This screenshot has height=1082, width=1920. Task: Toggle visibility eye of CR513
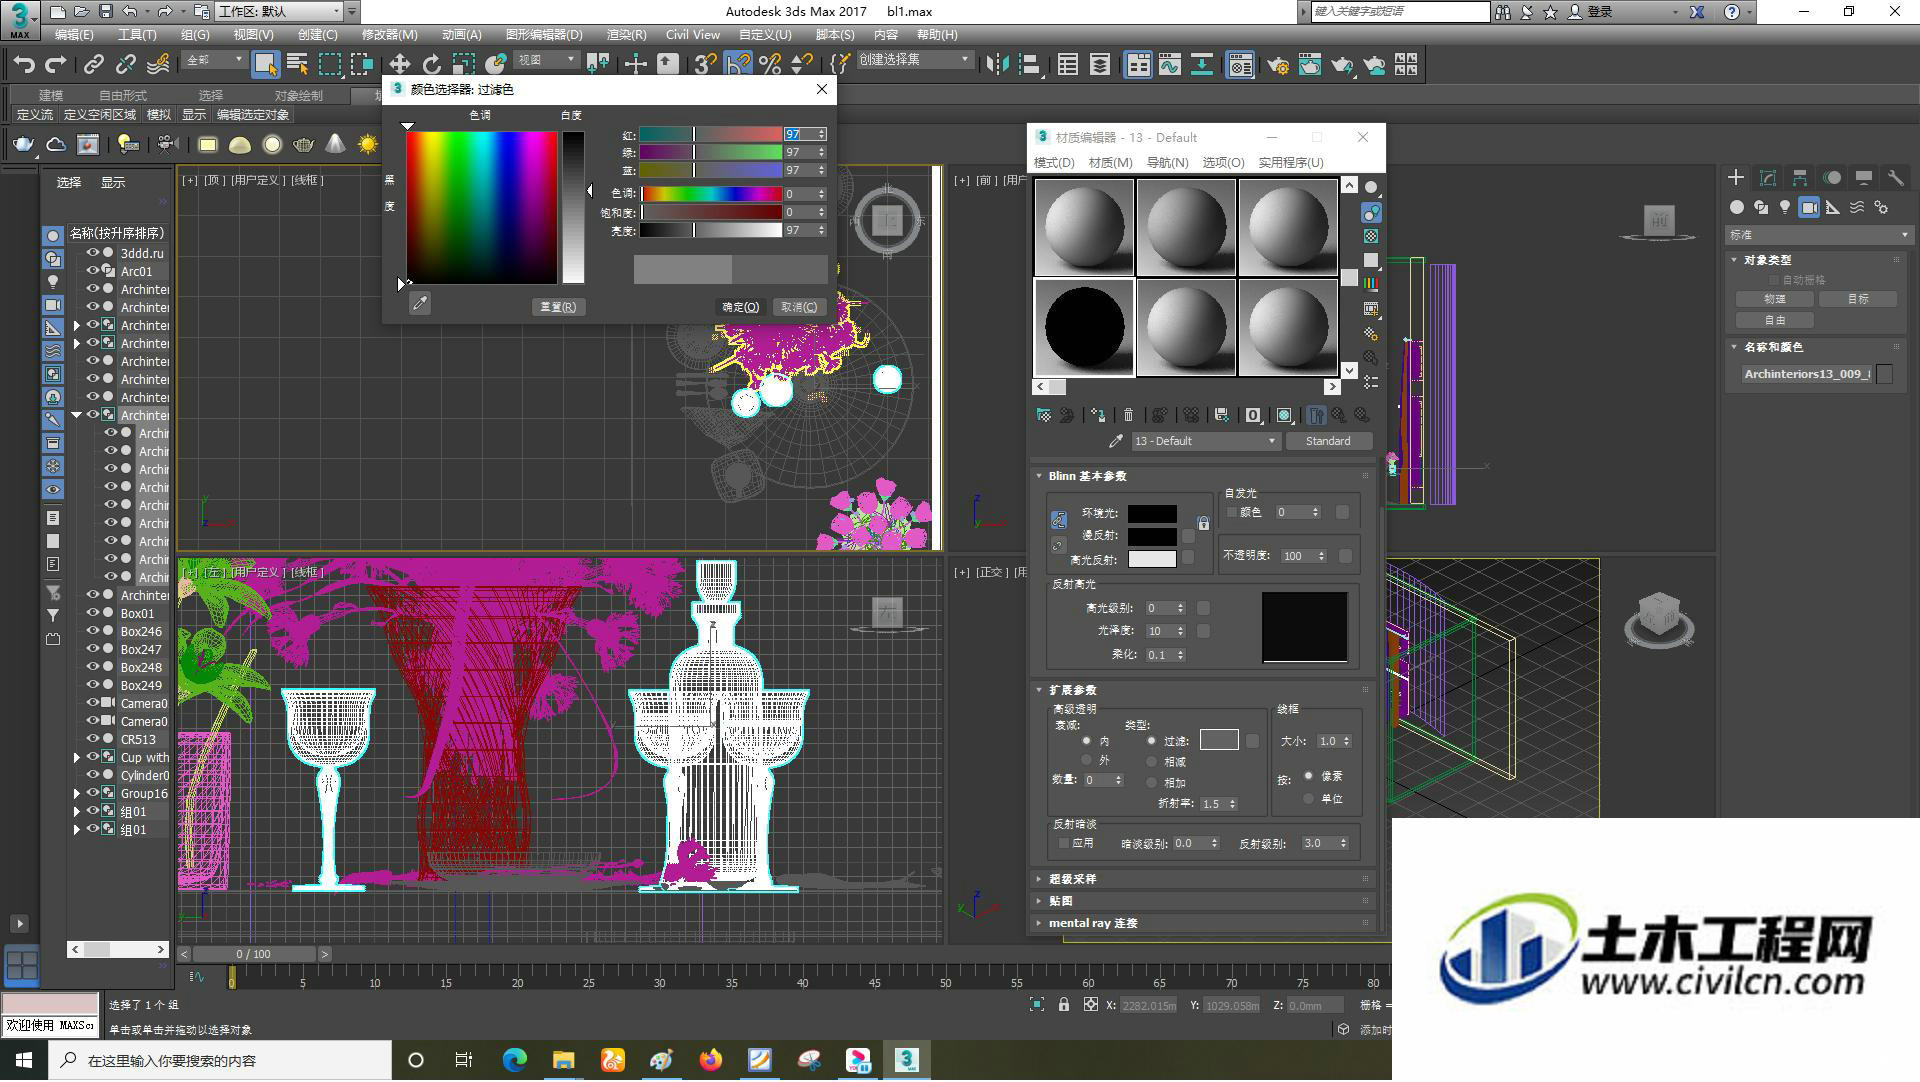click(92, 739)
